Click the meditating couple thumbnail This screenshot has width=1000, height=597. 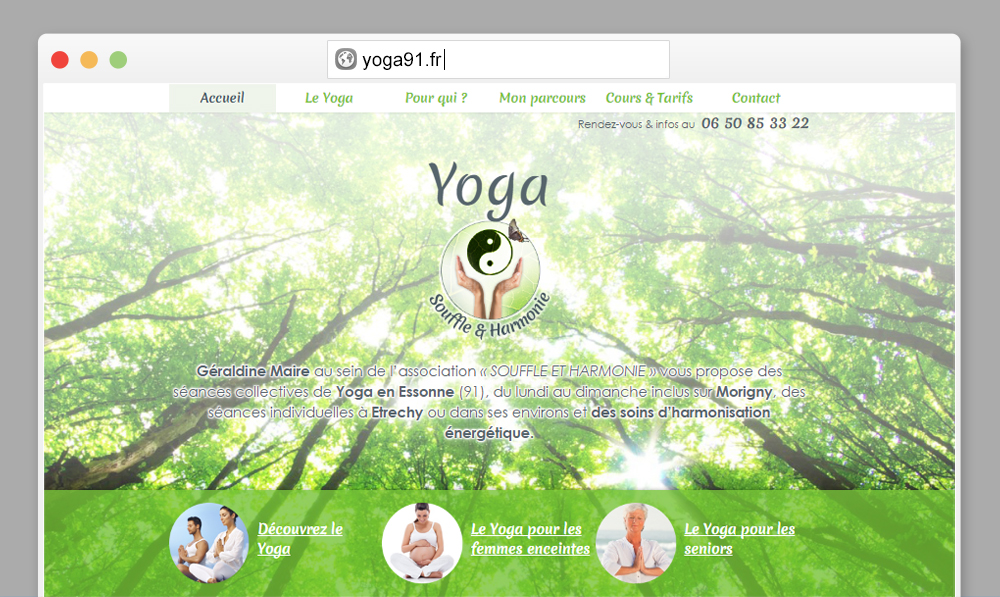[x=209, y=543]
